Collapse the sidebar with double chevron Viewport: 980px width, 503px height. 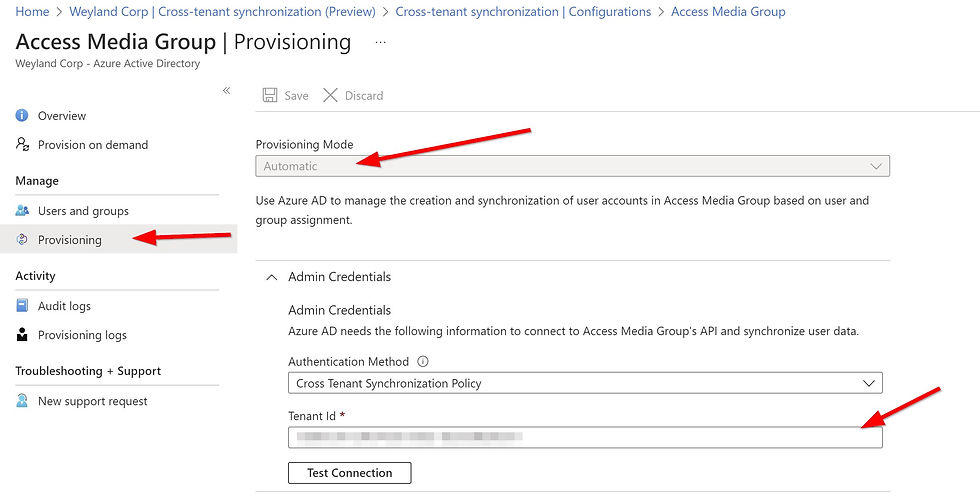click(x=226, y=91)
